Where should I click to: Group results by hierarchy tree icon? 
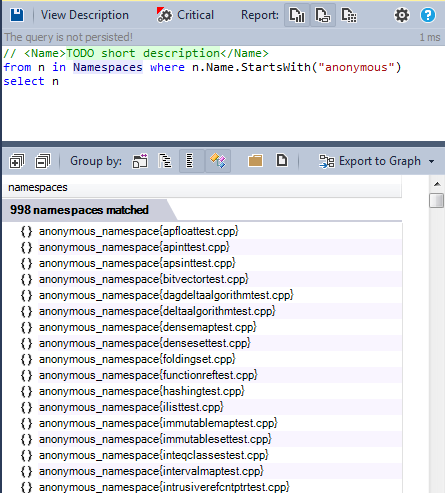pos(165,161)
